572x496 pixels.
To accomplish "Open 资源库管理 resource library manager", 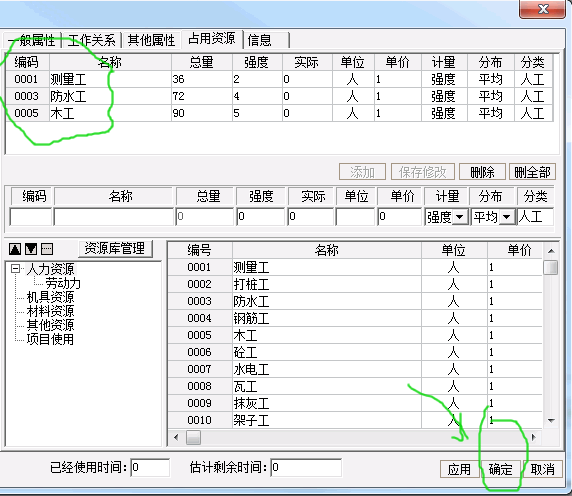I will 115,249.
